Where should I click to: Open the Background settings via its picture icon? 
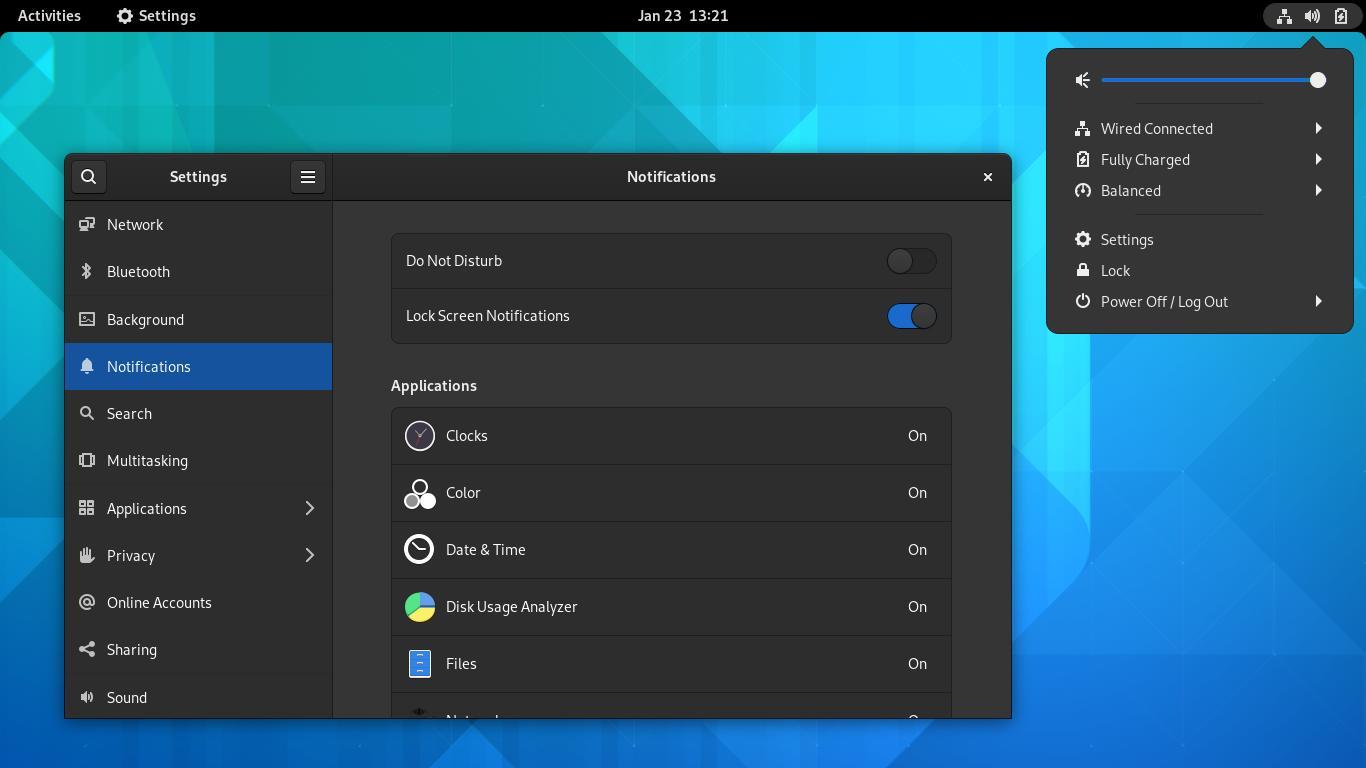87,319
